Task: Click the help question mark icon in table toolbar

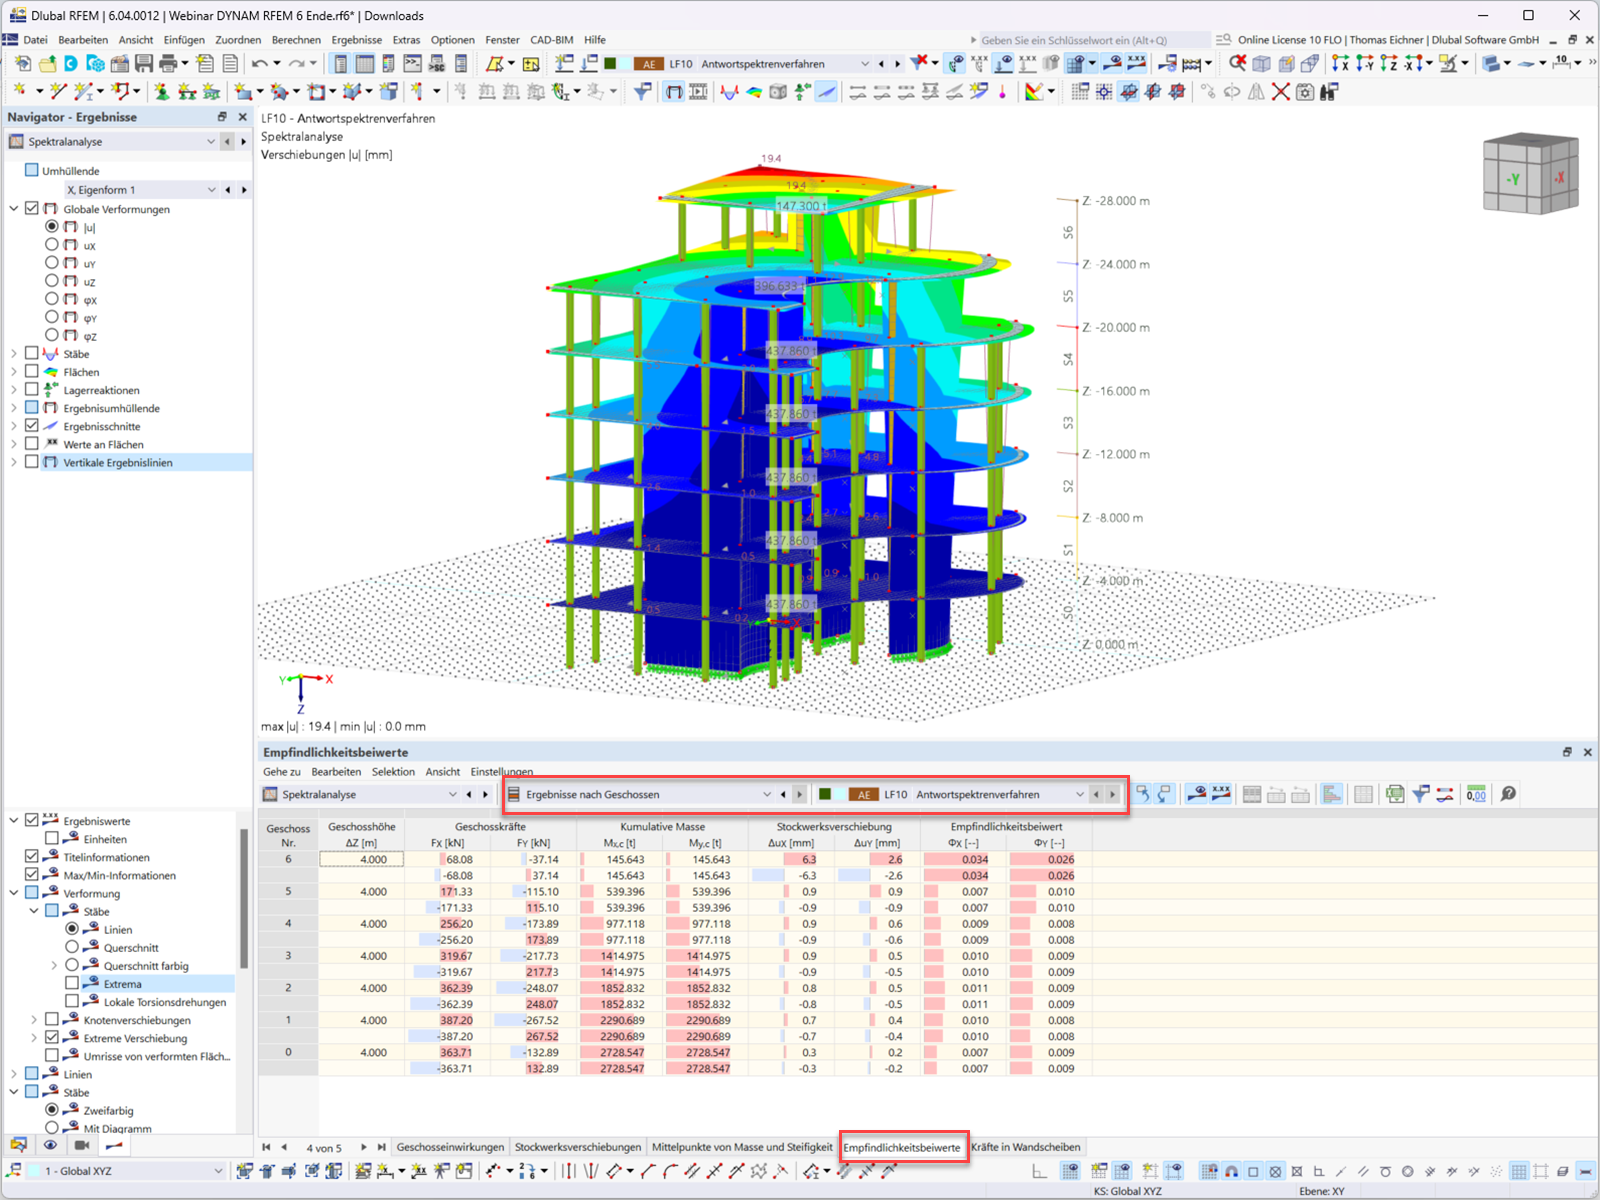Action: [x=1507, y=794]
